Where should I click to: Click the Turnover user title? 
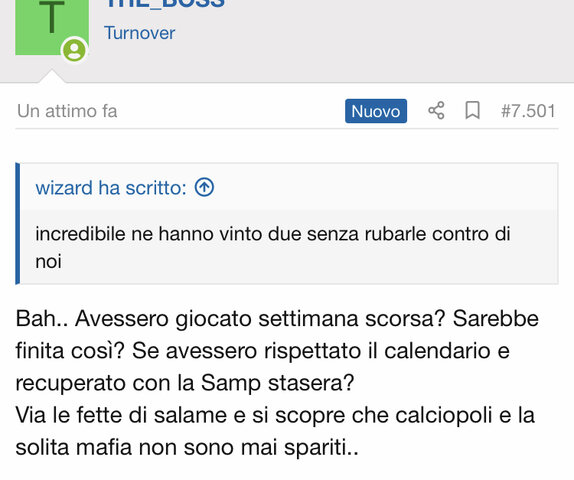click(x=139, y=33)
